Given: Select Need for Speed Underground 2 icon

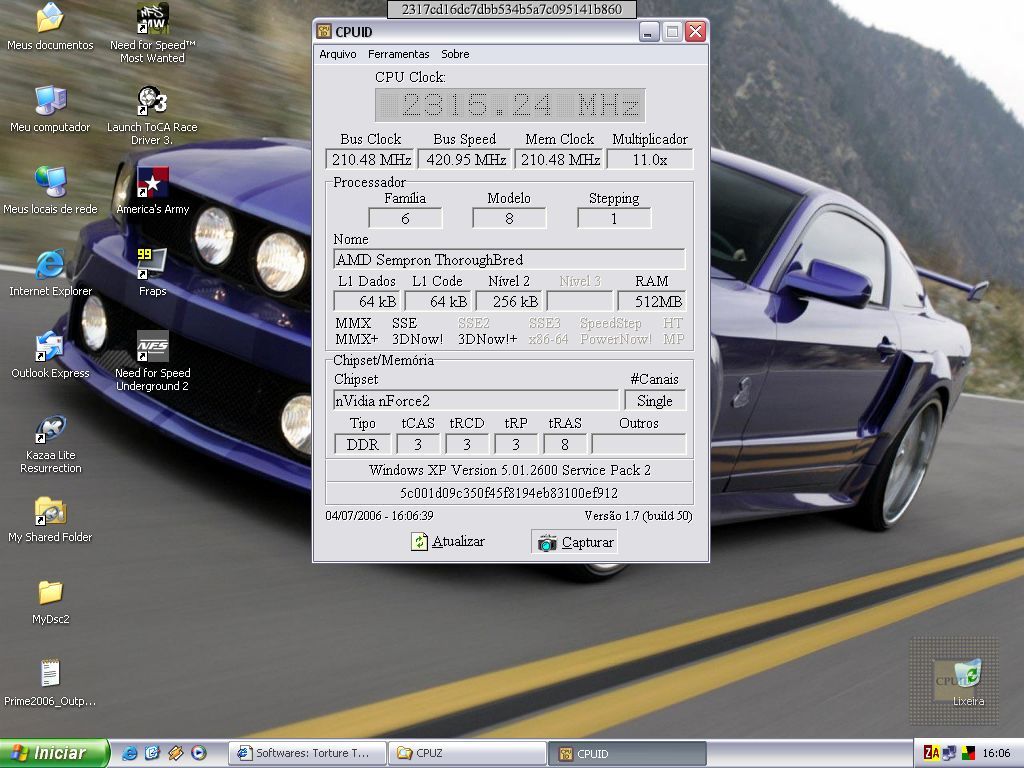Looking at the screenshot, I should click(152, 347).
